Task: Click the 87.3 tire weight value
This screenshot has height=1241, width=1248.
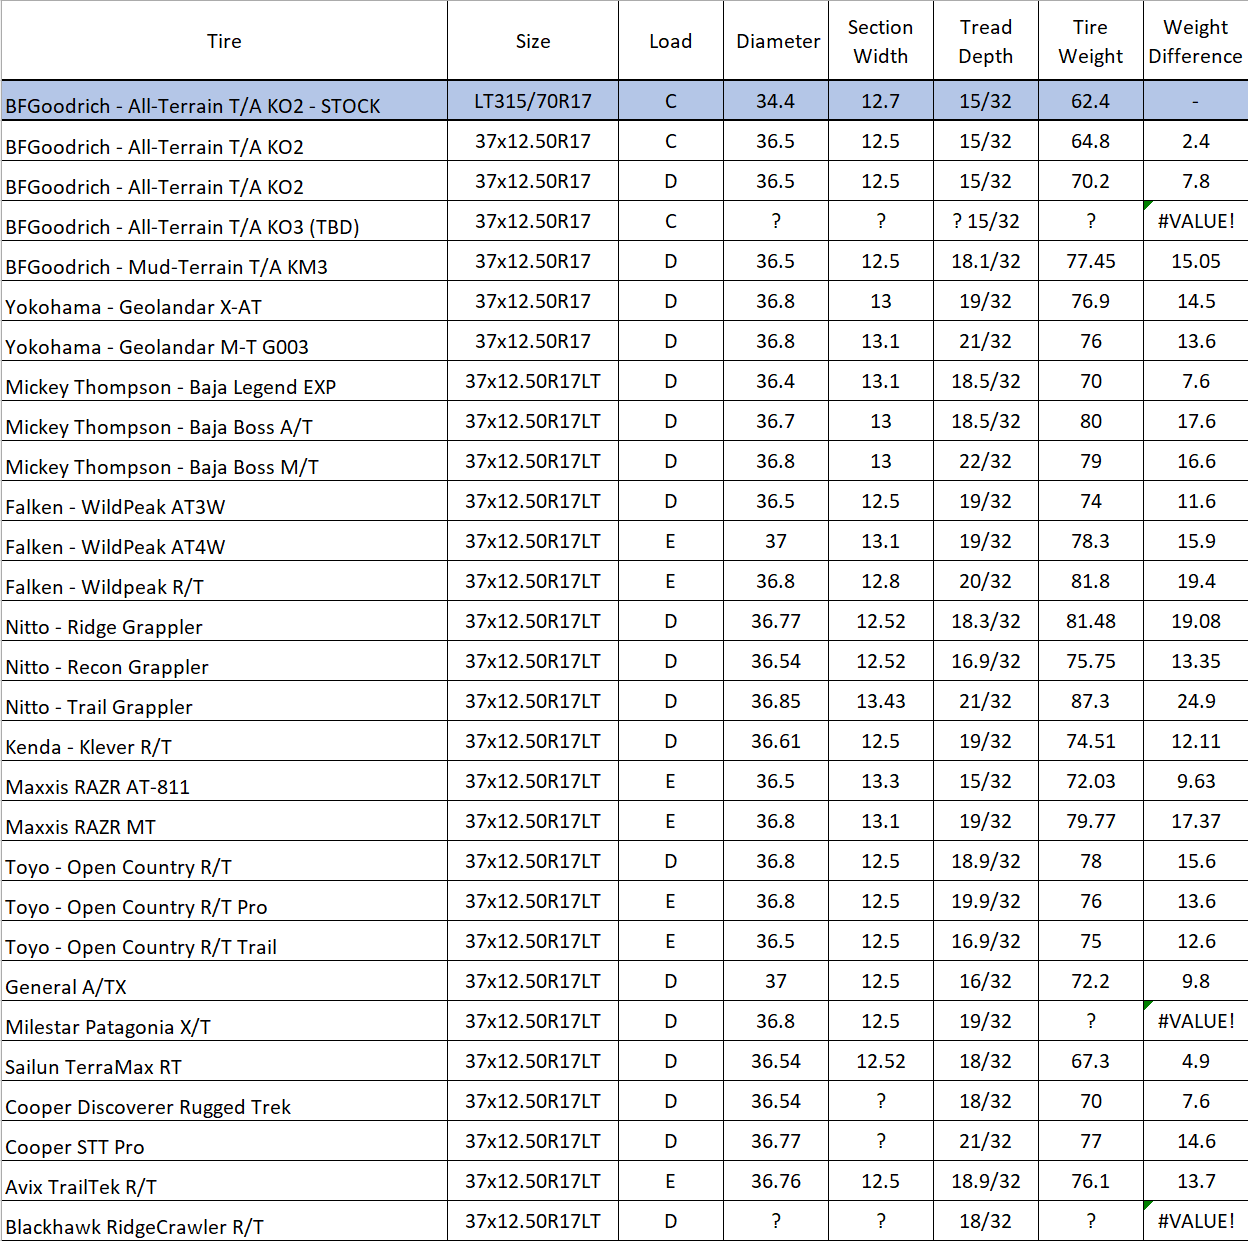Action: [1091, 701]
